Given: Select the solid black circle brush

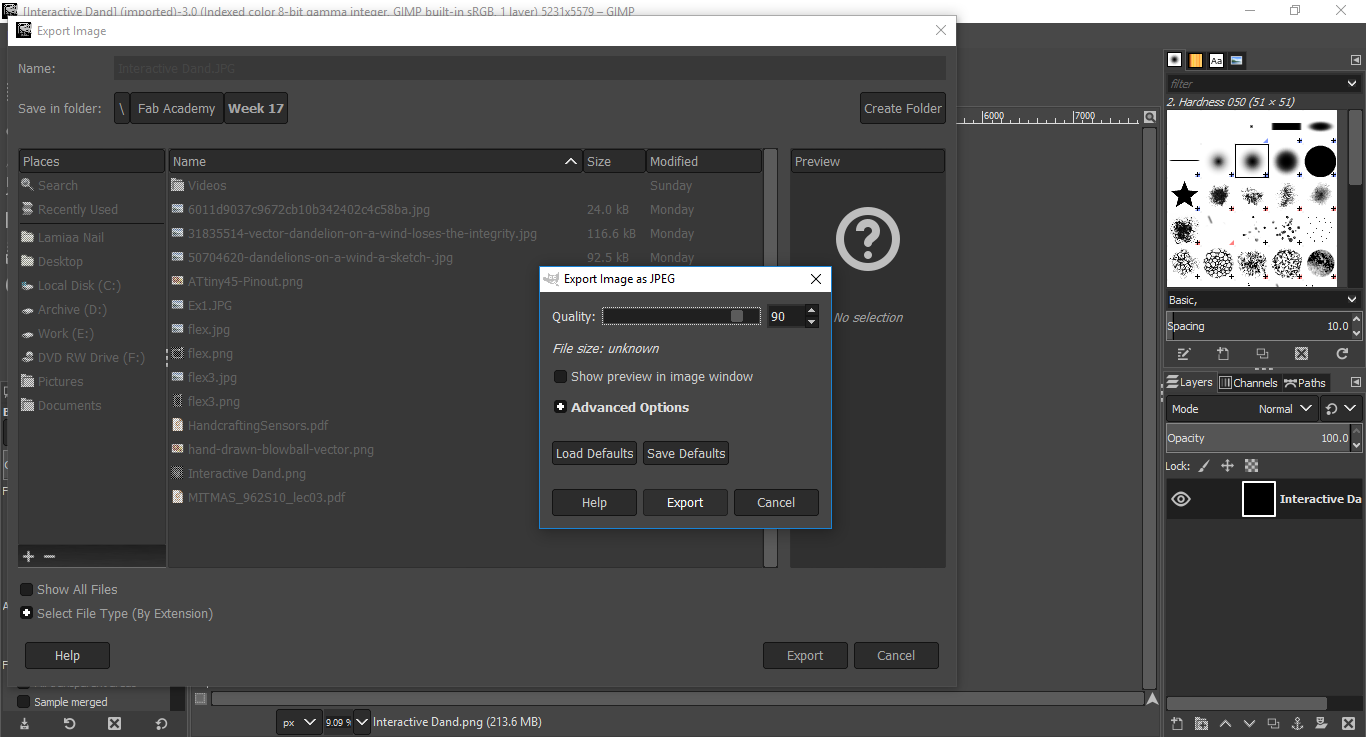Looking at the screenshot, I should [x=1320, y=161].
